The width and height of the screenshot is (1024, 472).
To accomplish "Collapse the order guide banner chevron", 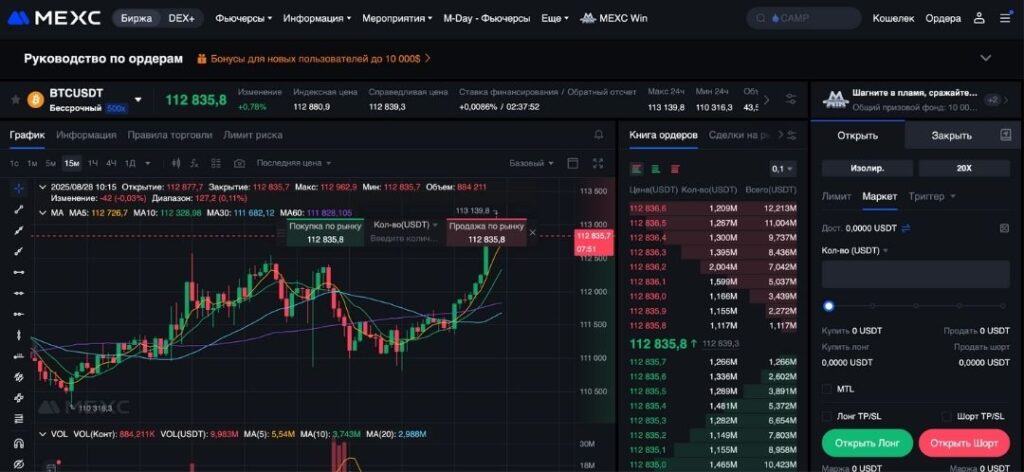I will (x=985, y=58).
